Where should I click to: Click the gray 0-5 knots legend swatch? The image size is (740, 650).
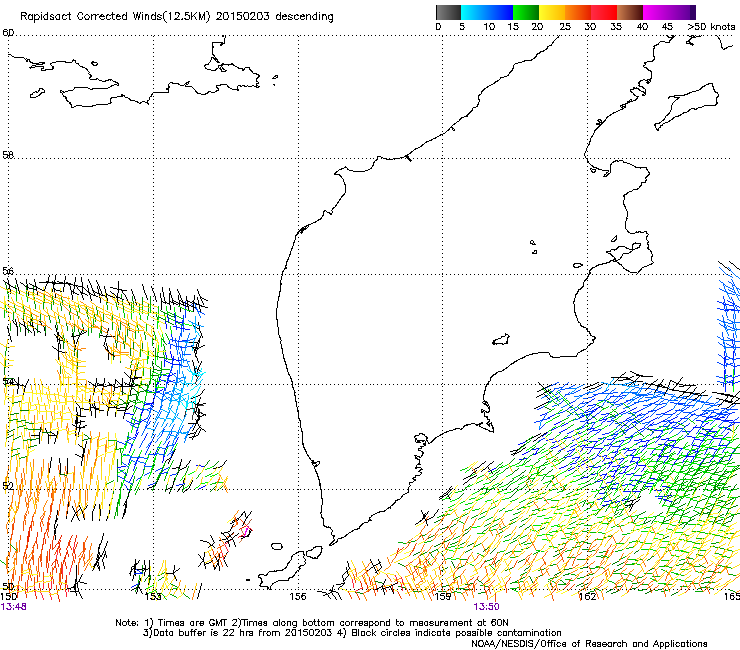click(448, 12)
